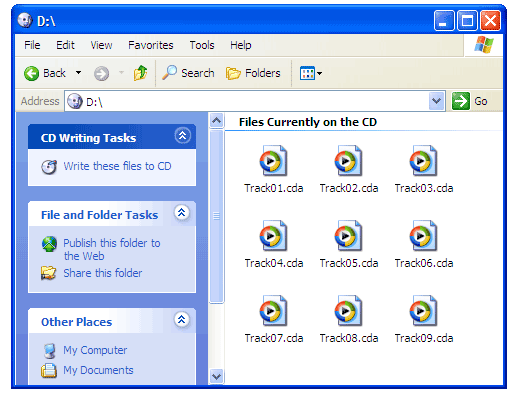Open the Help menu
This screenshot has width=527, height=399.
(x=241, y=45)
